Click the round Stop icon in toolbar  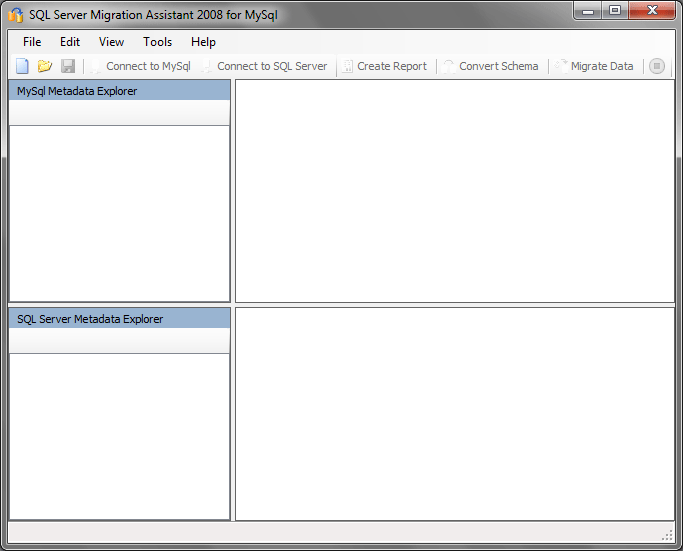tap(657, 66)
